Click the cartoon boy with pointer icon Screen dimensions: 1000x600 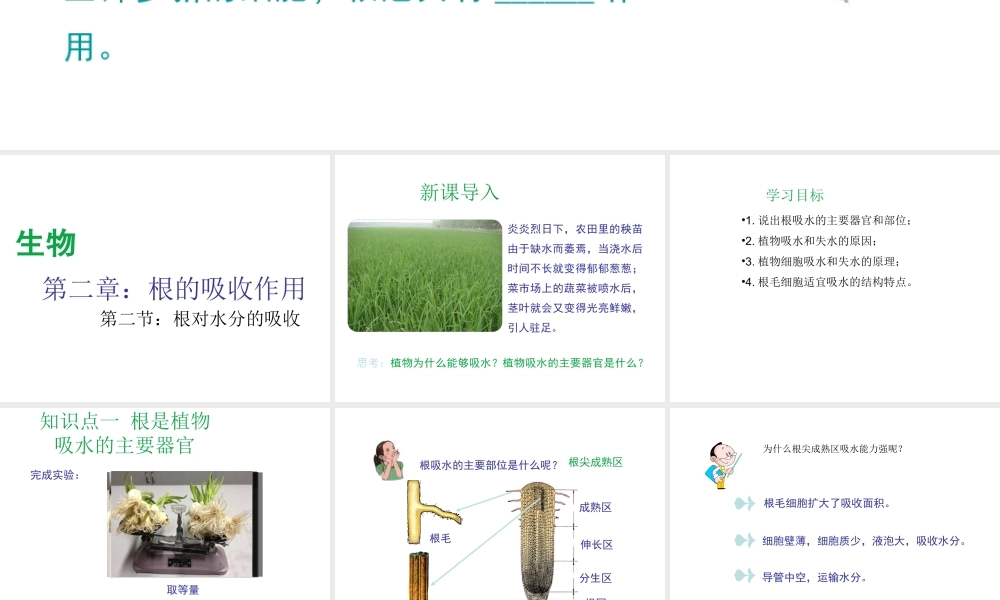(723, 465)
